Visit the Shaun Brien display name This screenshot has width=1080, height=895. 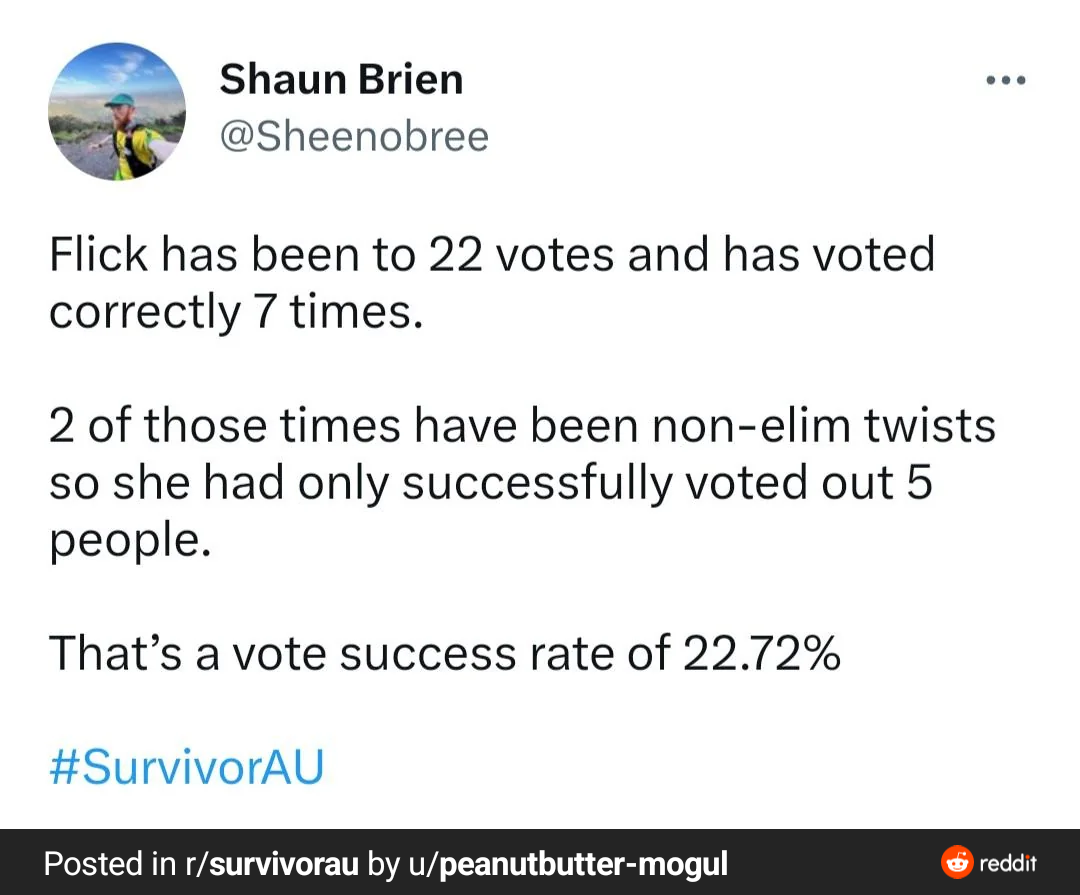tap(341, 79)
